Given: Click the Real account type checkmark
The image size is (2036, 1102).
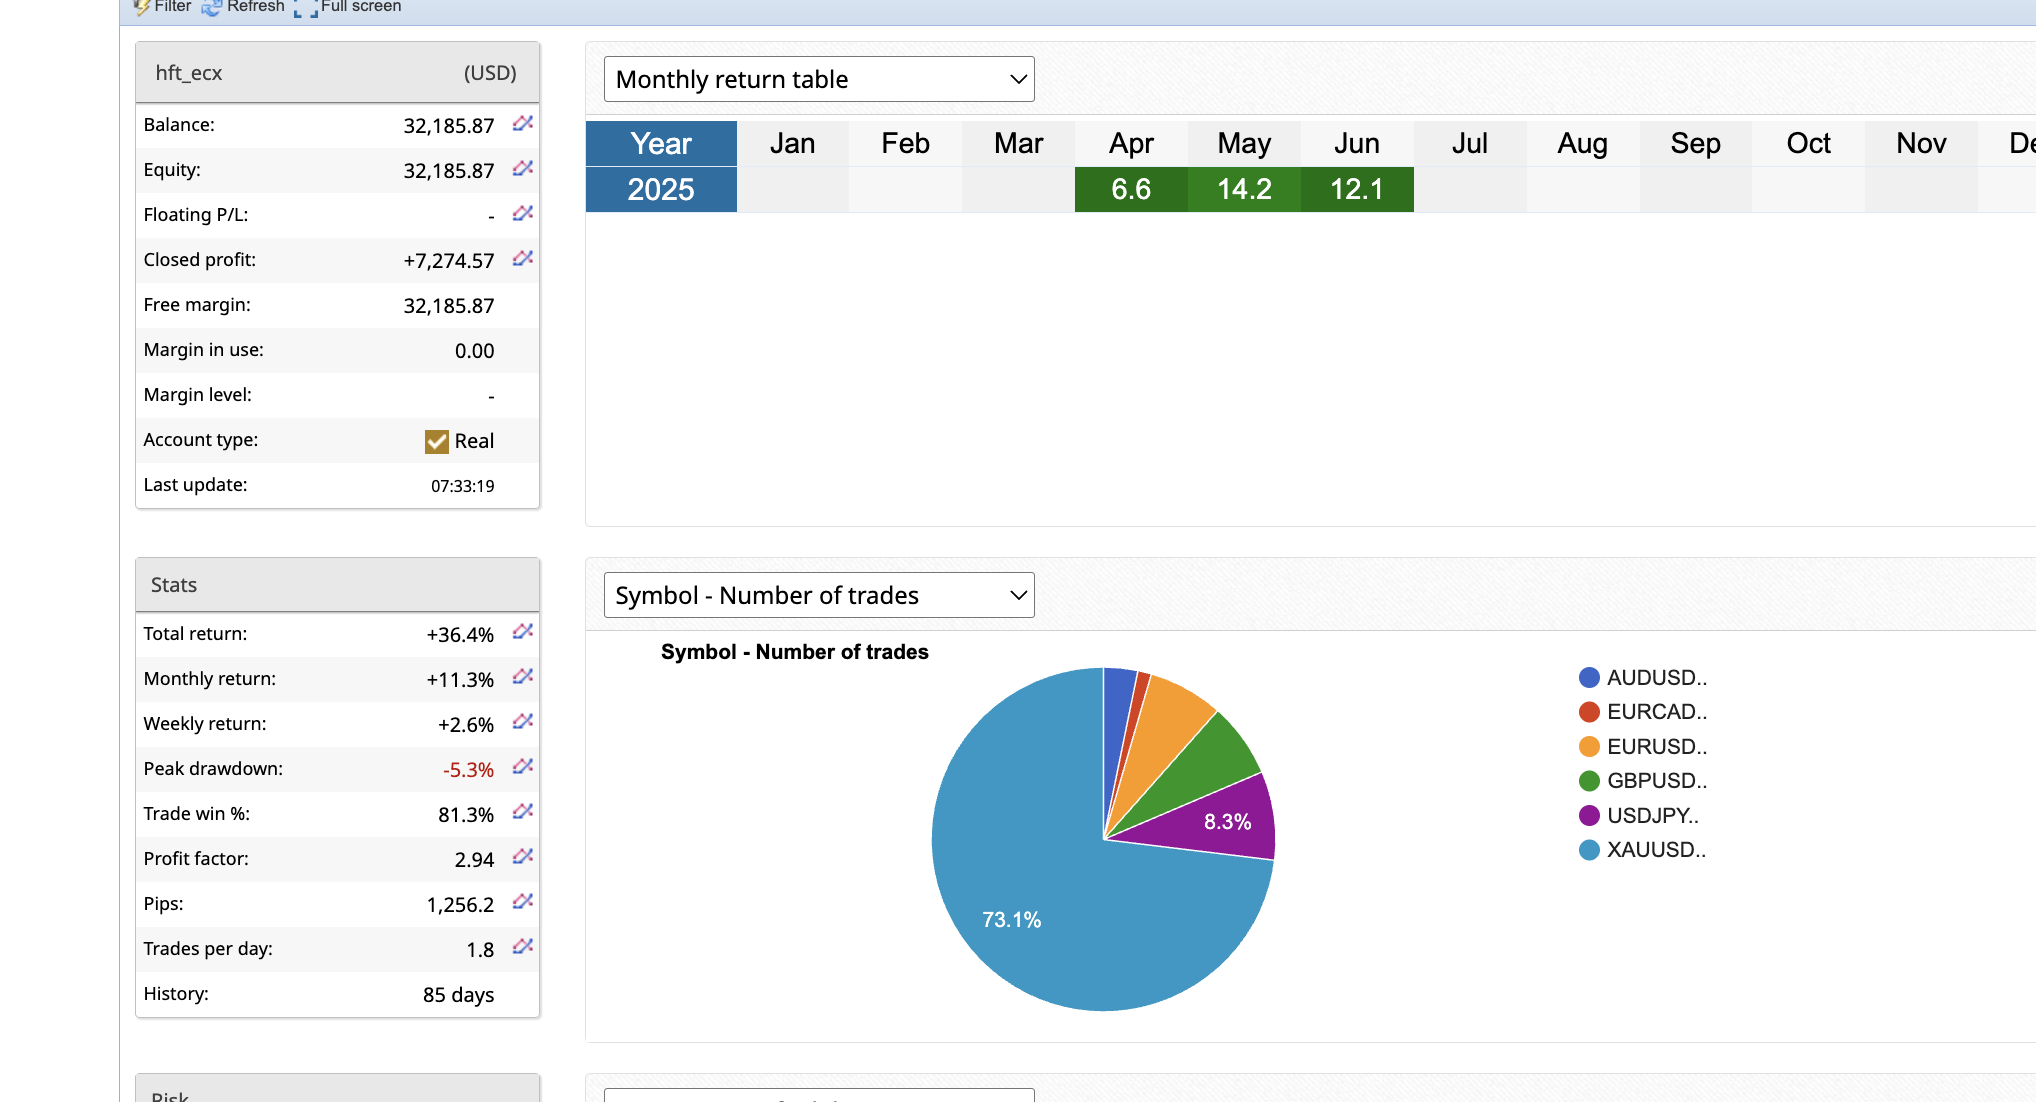Looking at the screenshot, I should click(437, 441).
